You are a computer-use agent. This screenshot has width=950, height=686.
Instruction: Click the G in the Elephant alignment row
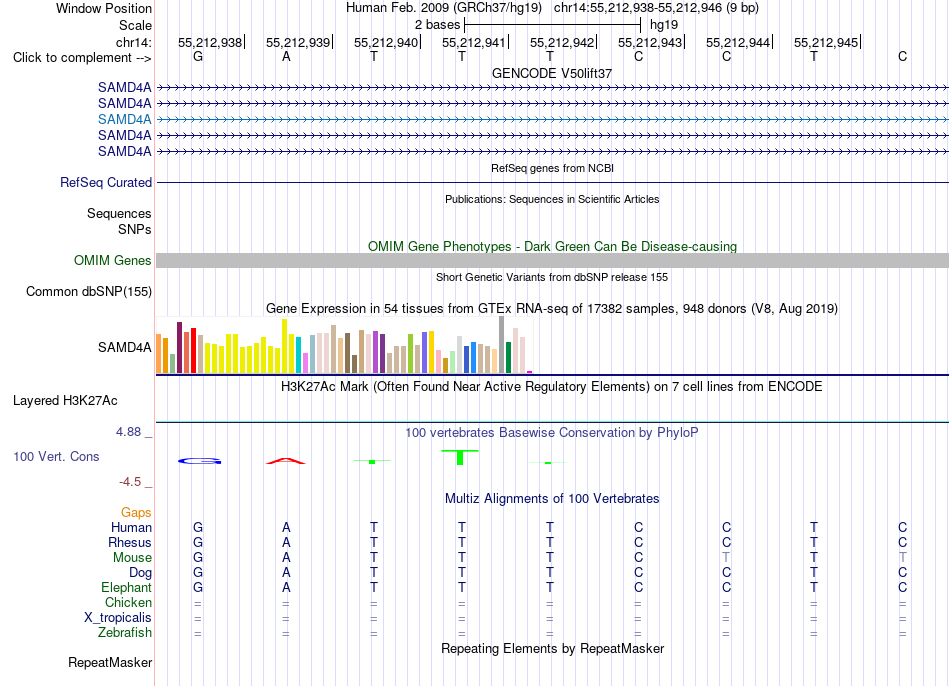(198, 588)
